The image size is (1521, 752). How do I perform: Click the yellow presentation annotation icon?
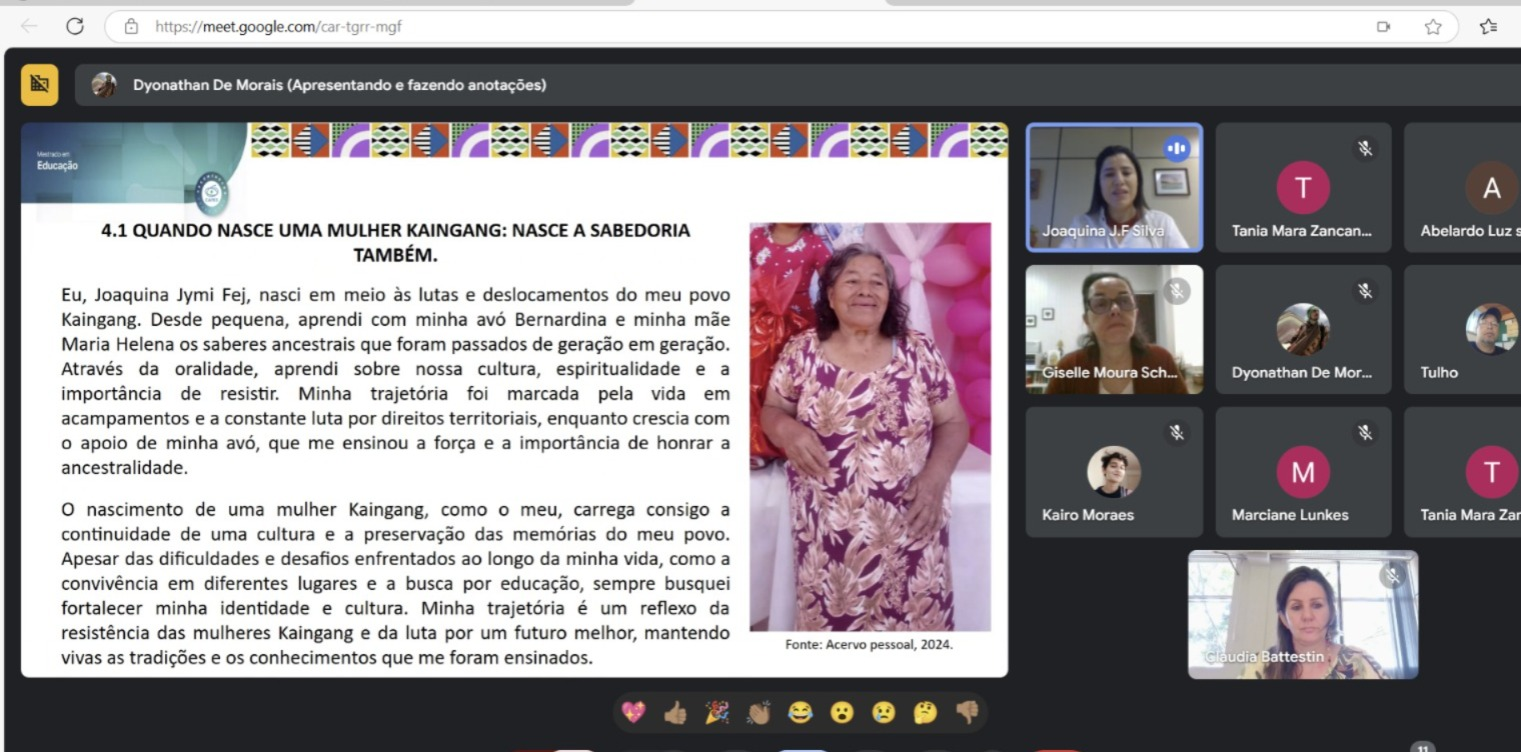click(x=39, y=85)
